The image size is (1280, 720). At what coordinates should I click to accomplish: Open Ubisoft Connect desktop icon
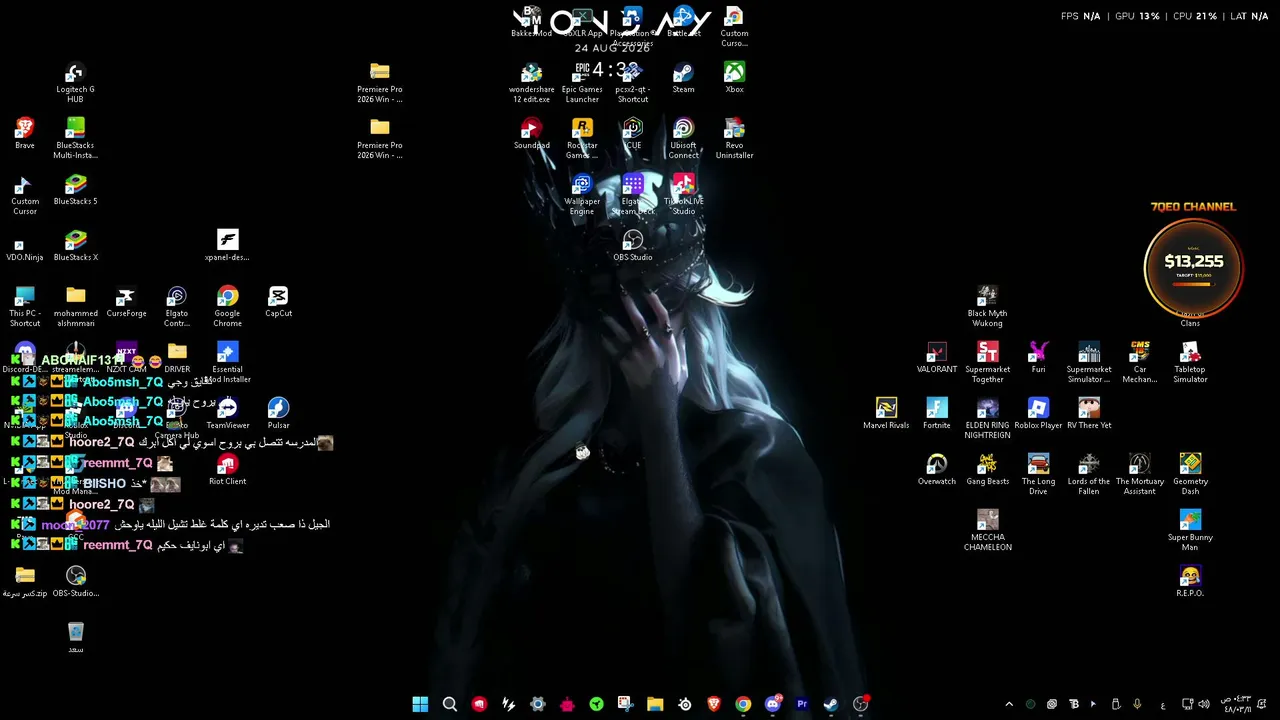(683, 139)
